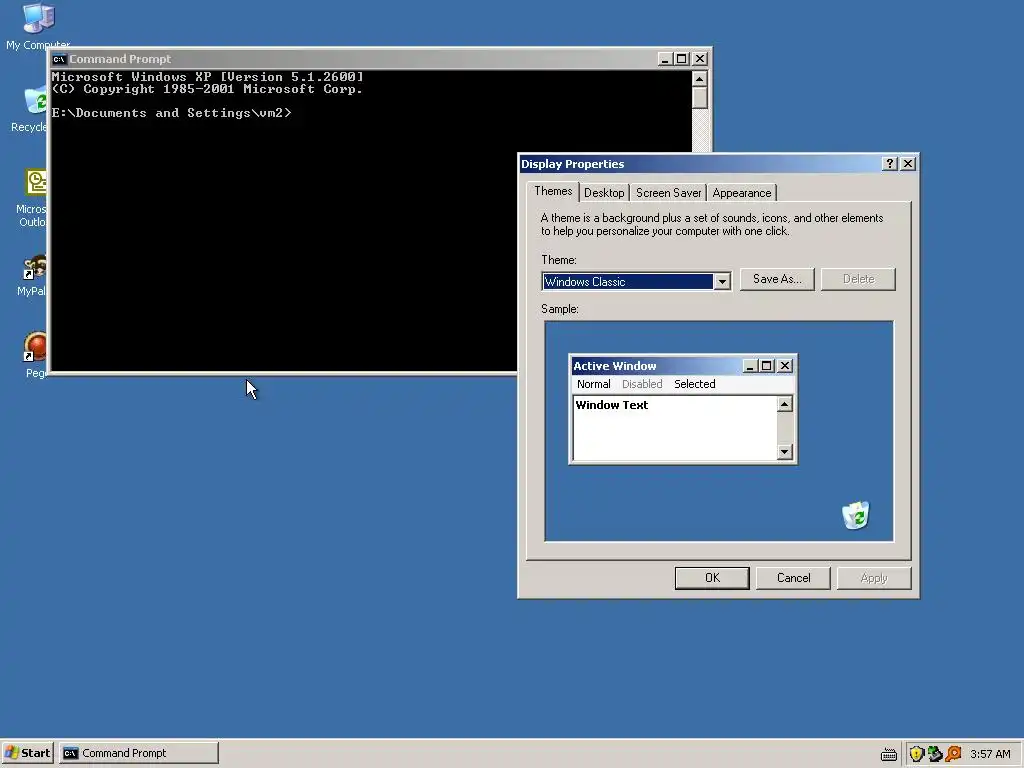Click the Command Prompt taskbar button
The height and width of the screenshot is (768, 1024).
pos(138,753)
